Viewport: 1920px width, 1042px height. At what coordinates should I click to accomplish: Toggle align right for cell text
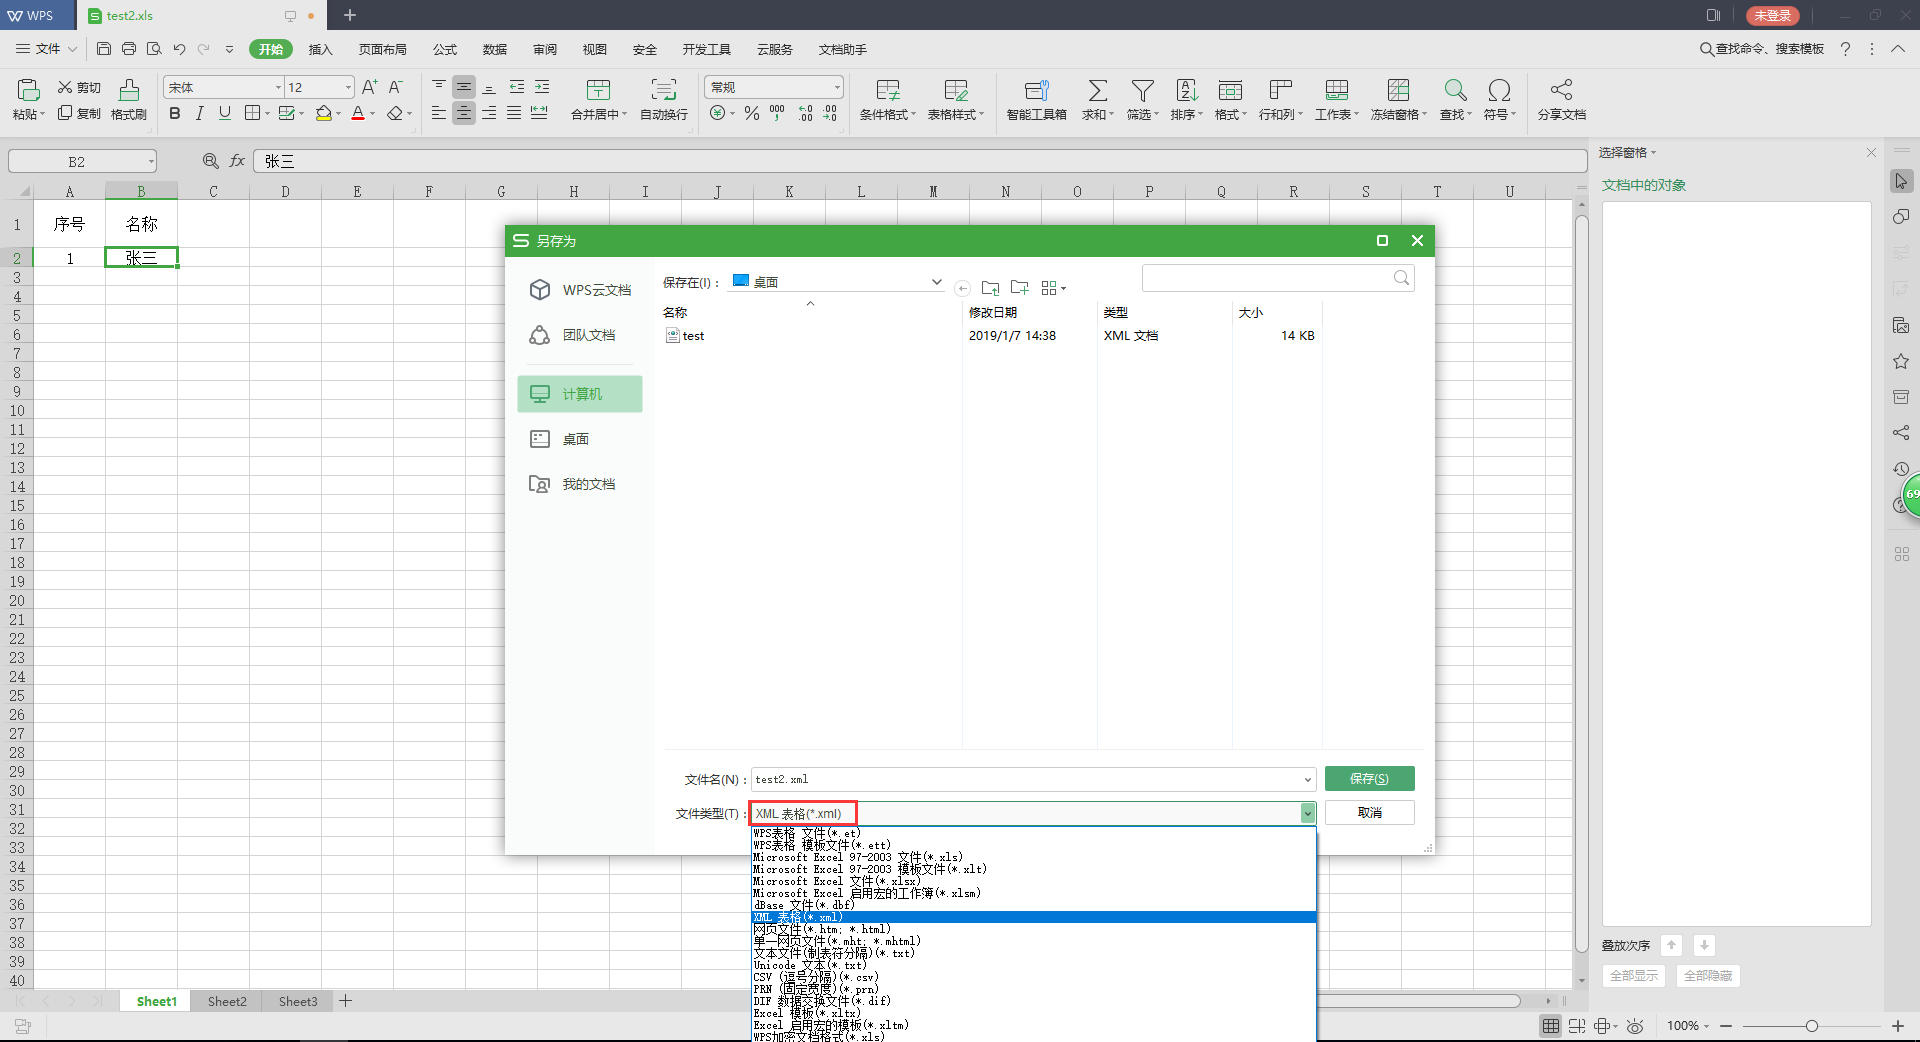(489, 114)
